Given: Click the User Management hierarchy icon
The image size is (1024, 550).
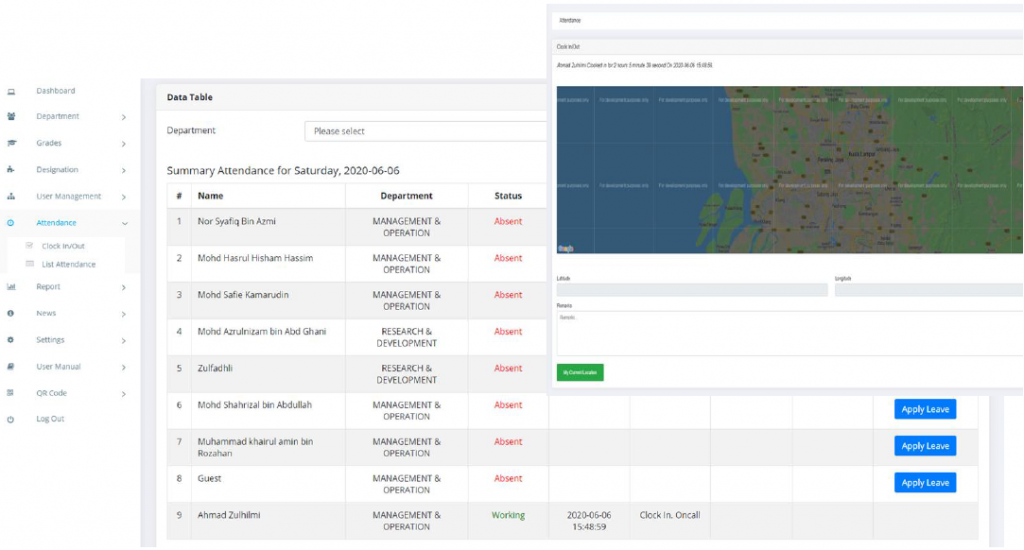Looking at the screenshot, I should pos(11,197).
